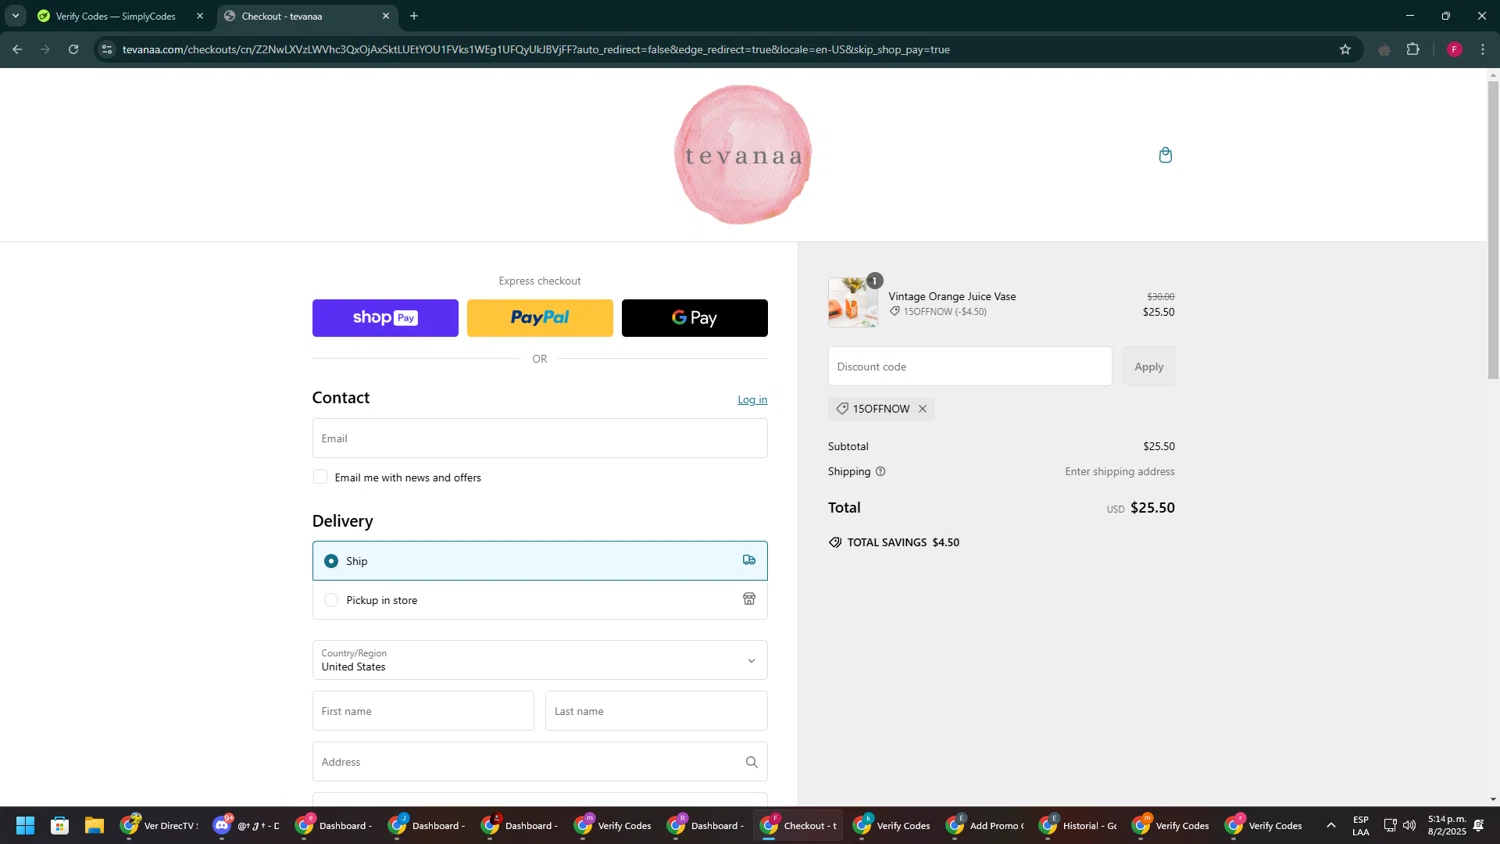Click the tevanaa logo
The height and width of the screenshot is (844, 1500).
pyautogui.click(x=742, y=155)
